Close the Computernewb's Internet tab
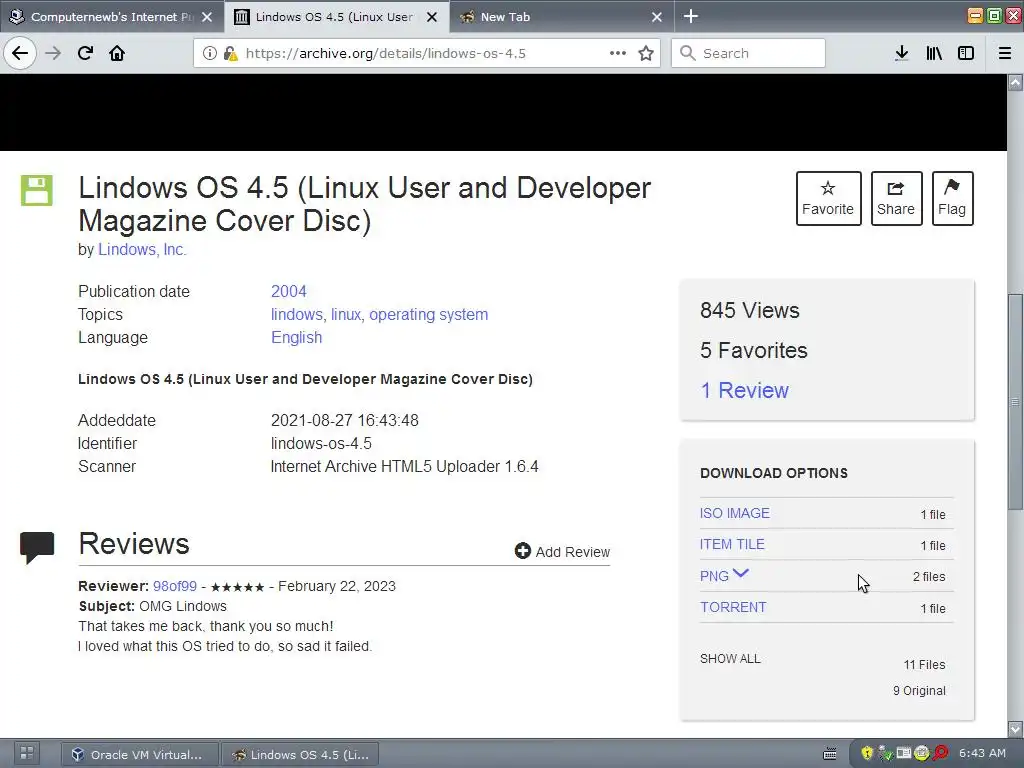Screen dimensions: 1024x768 (207, 17)
